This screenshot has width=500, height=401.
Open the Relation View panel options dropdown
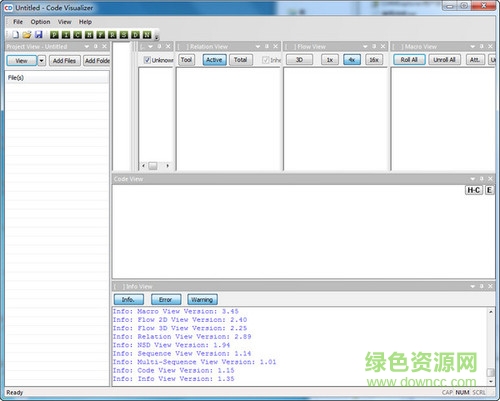point(258,46)
